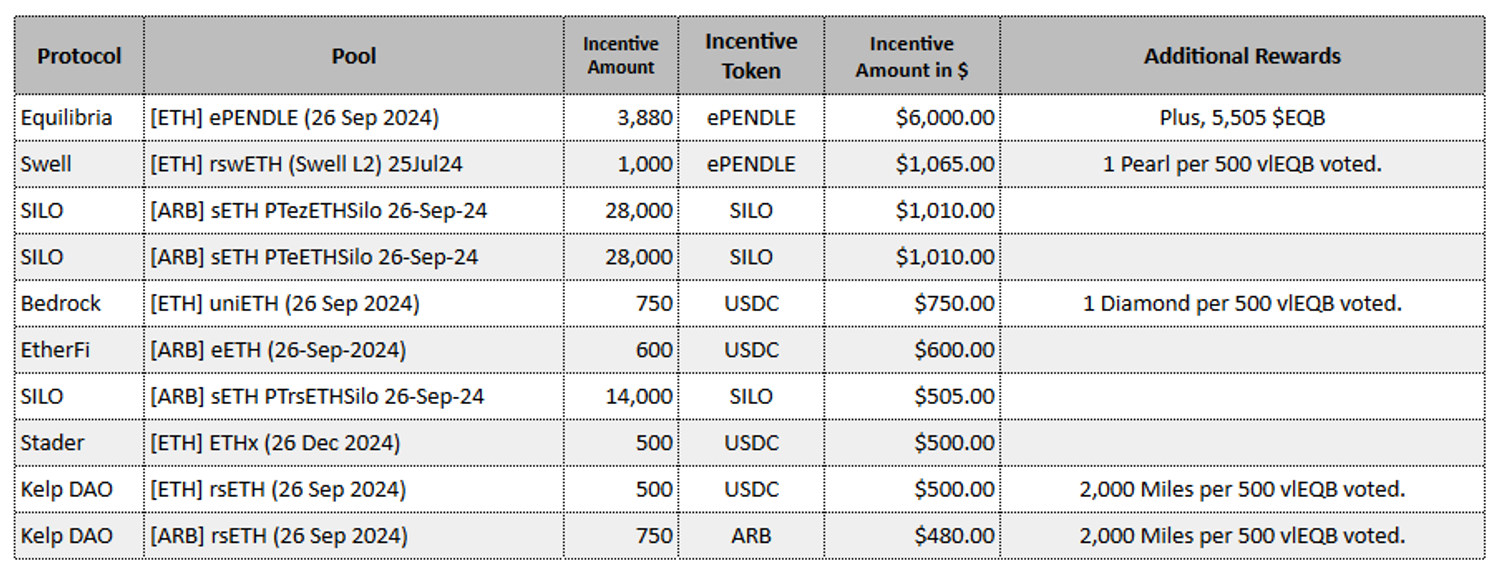This screenshot has width=1500, height=574.
Task: Select the 1 Pearl per 500 vlEQB cell
Action: click(x=1242, y=164)
